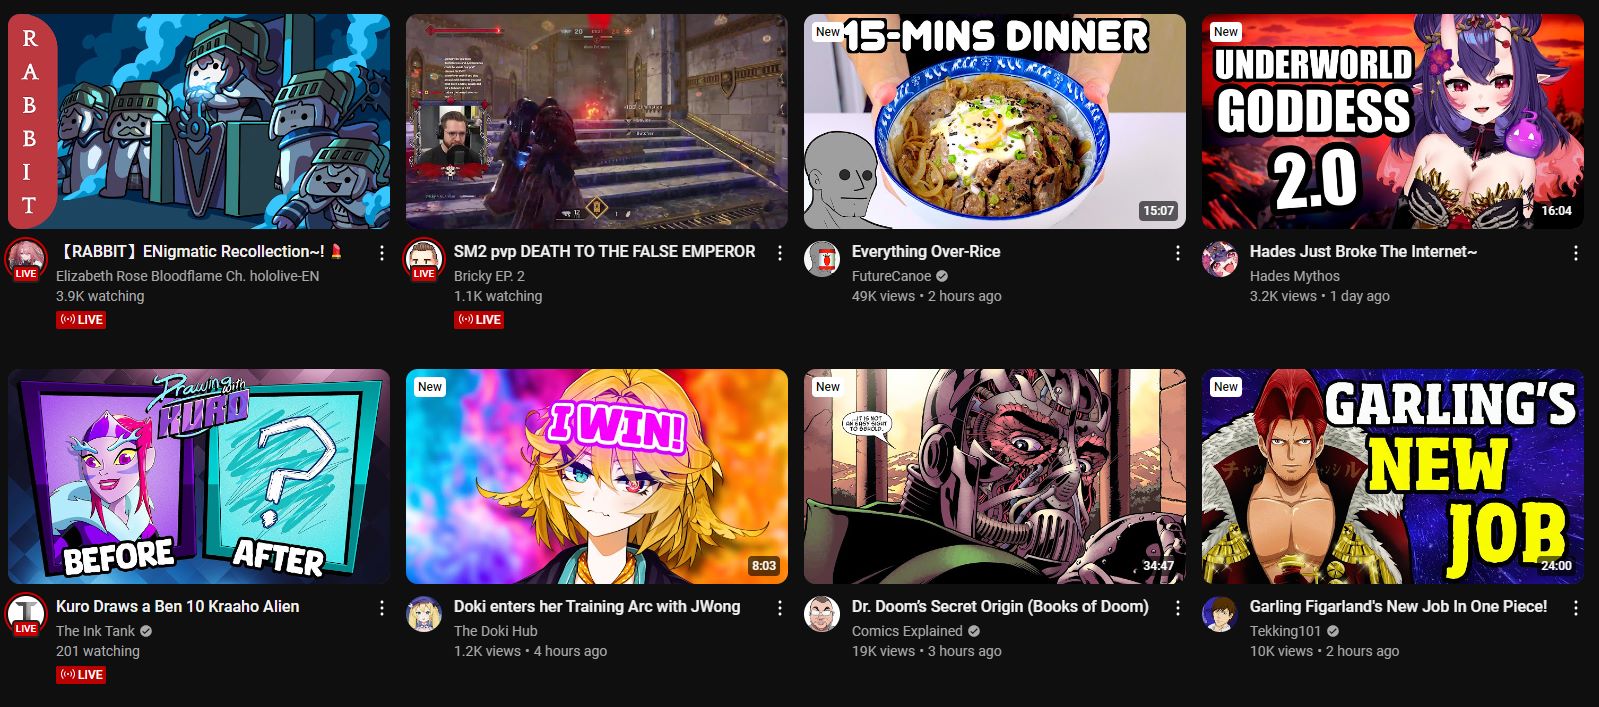The width and height of the screenshot is (1599, 707).
Task: Open more options for SM2 pvp video
Action: pyautogui.click(x=779, y=253)
